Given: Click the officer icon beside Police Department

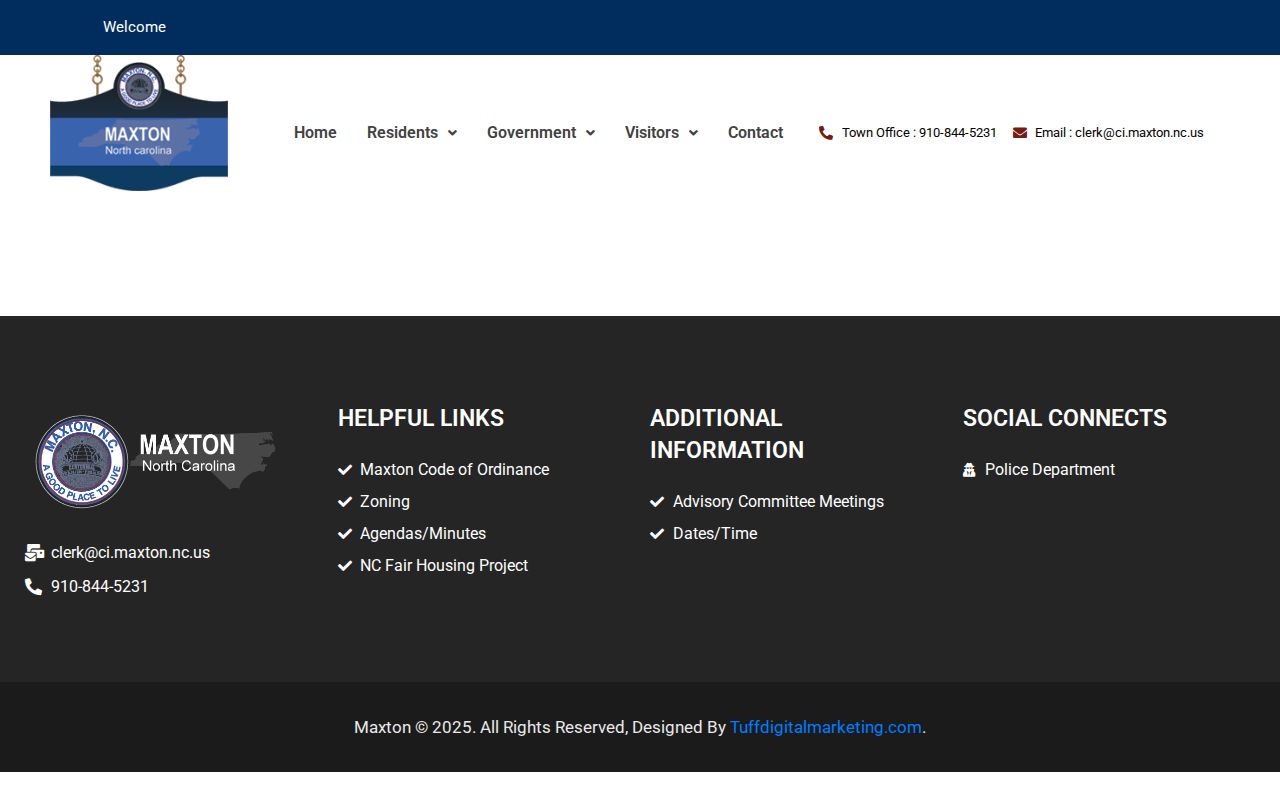Looking at the screenshot, I should pos(969,470).
